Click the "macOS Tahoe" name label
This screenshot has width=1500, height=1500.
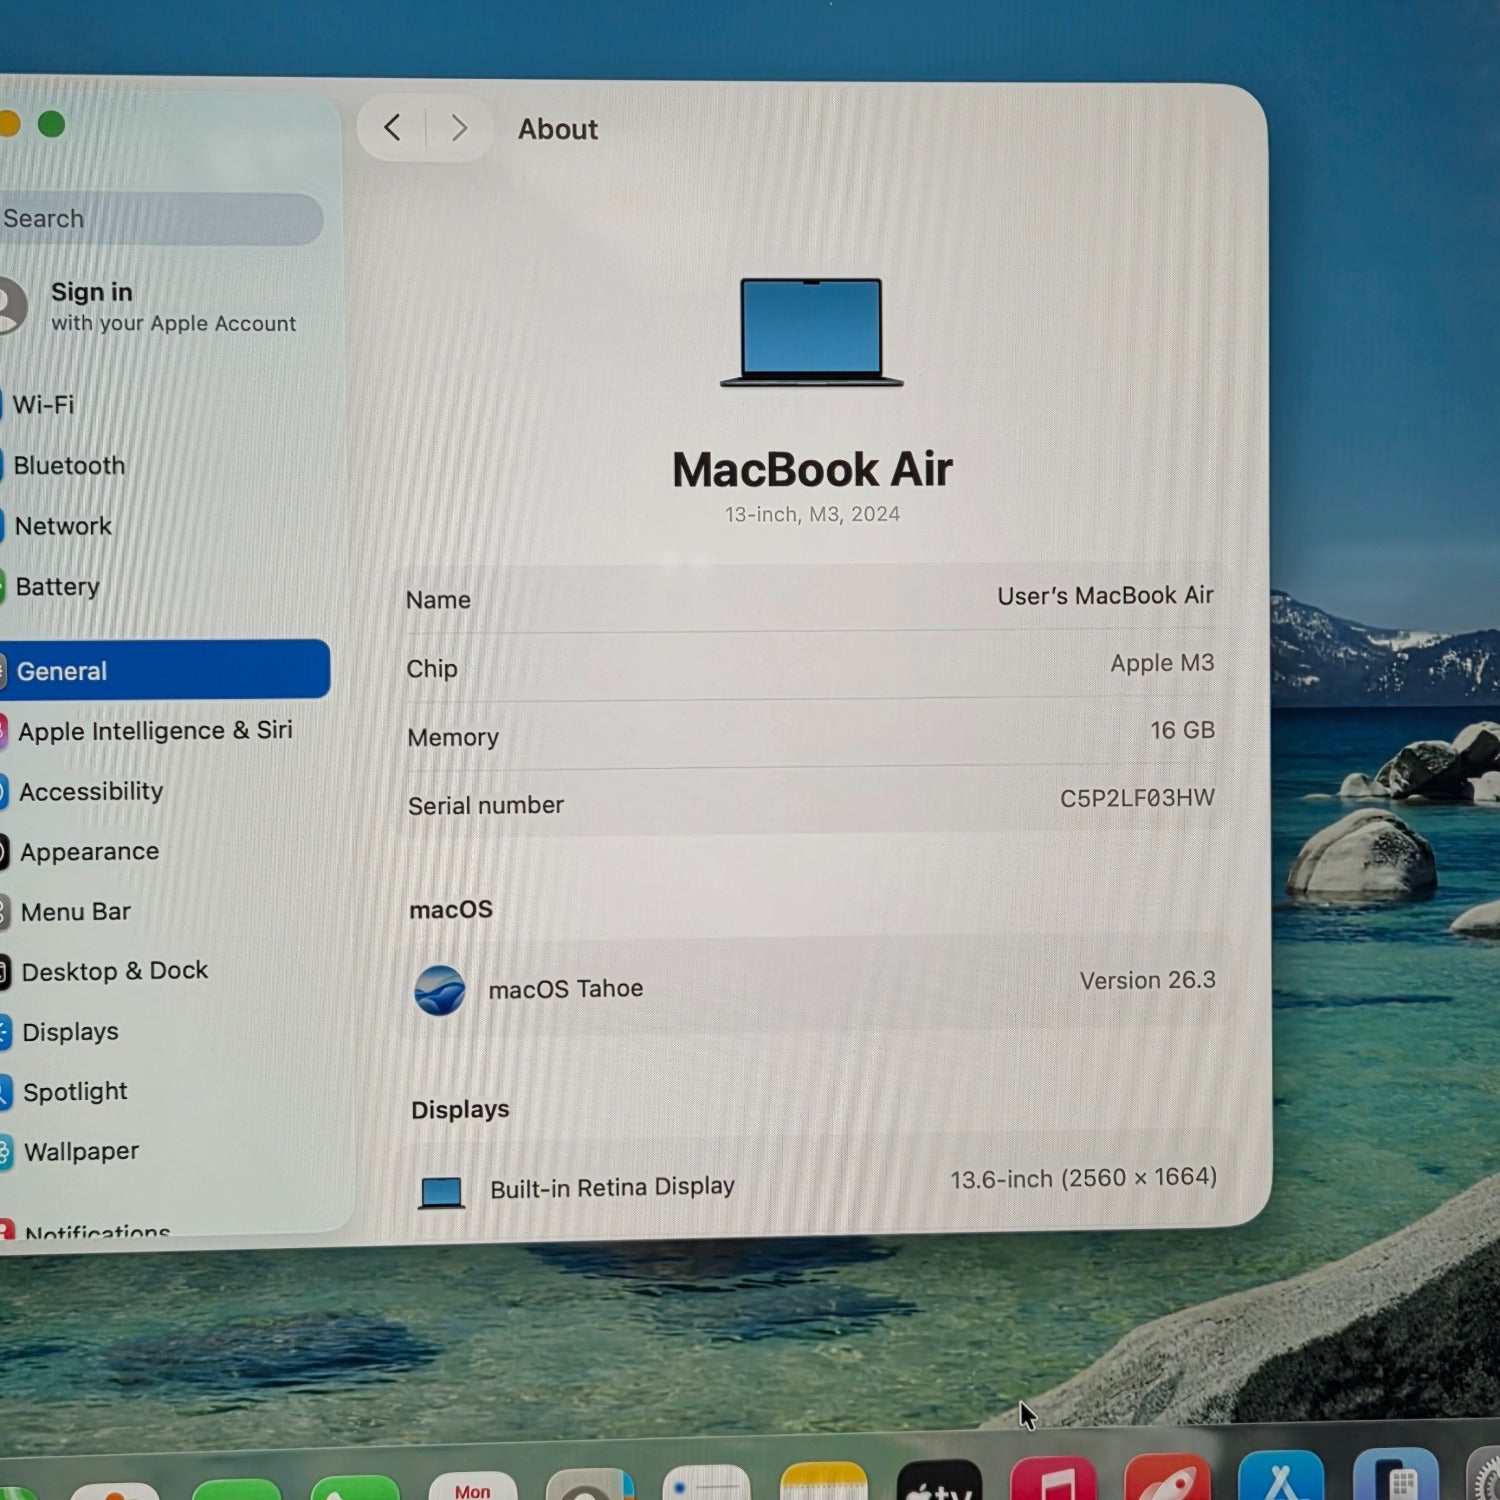[566, 989]
